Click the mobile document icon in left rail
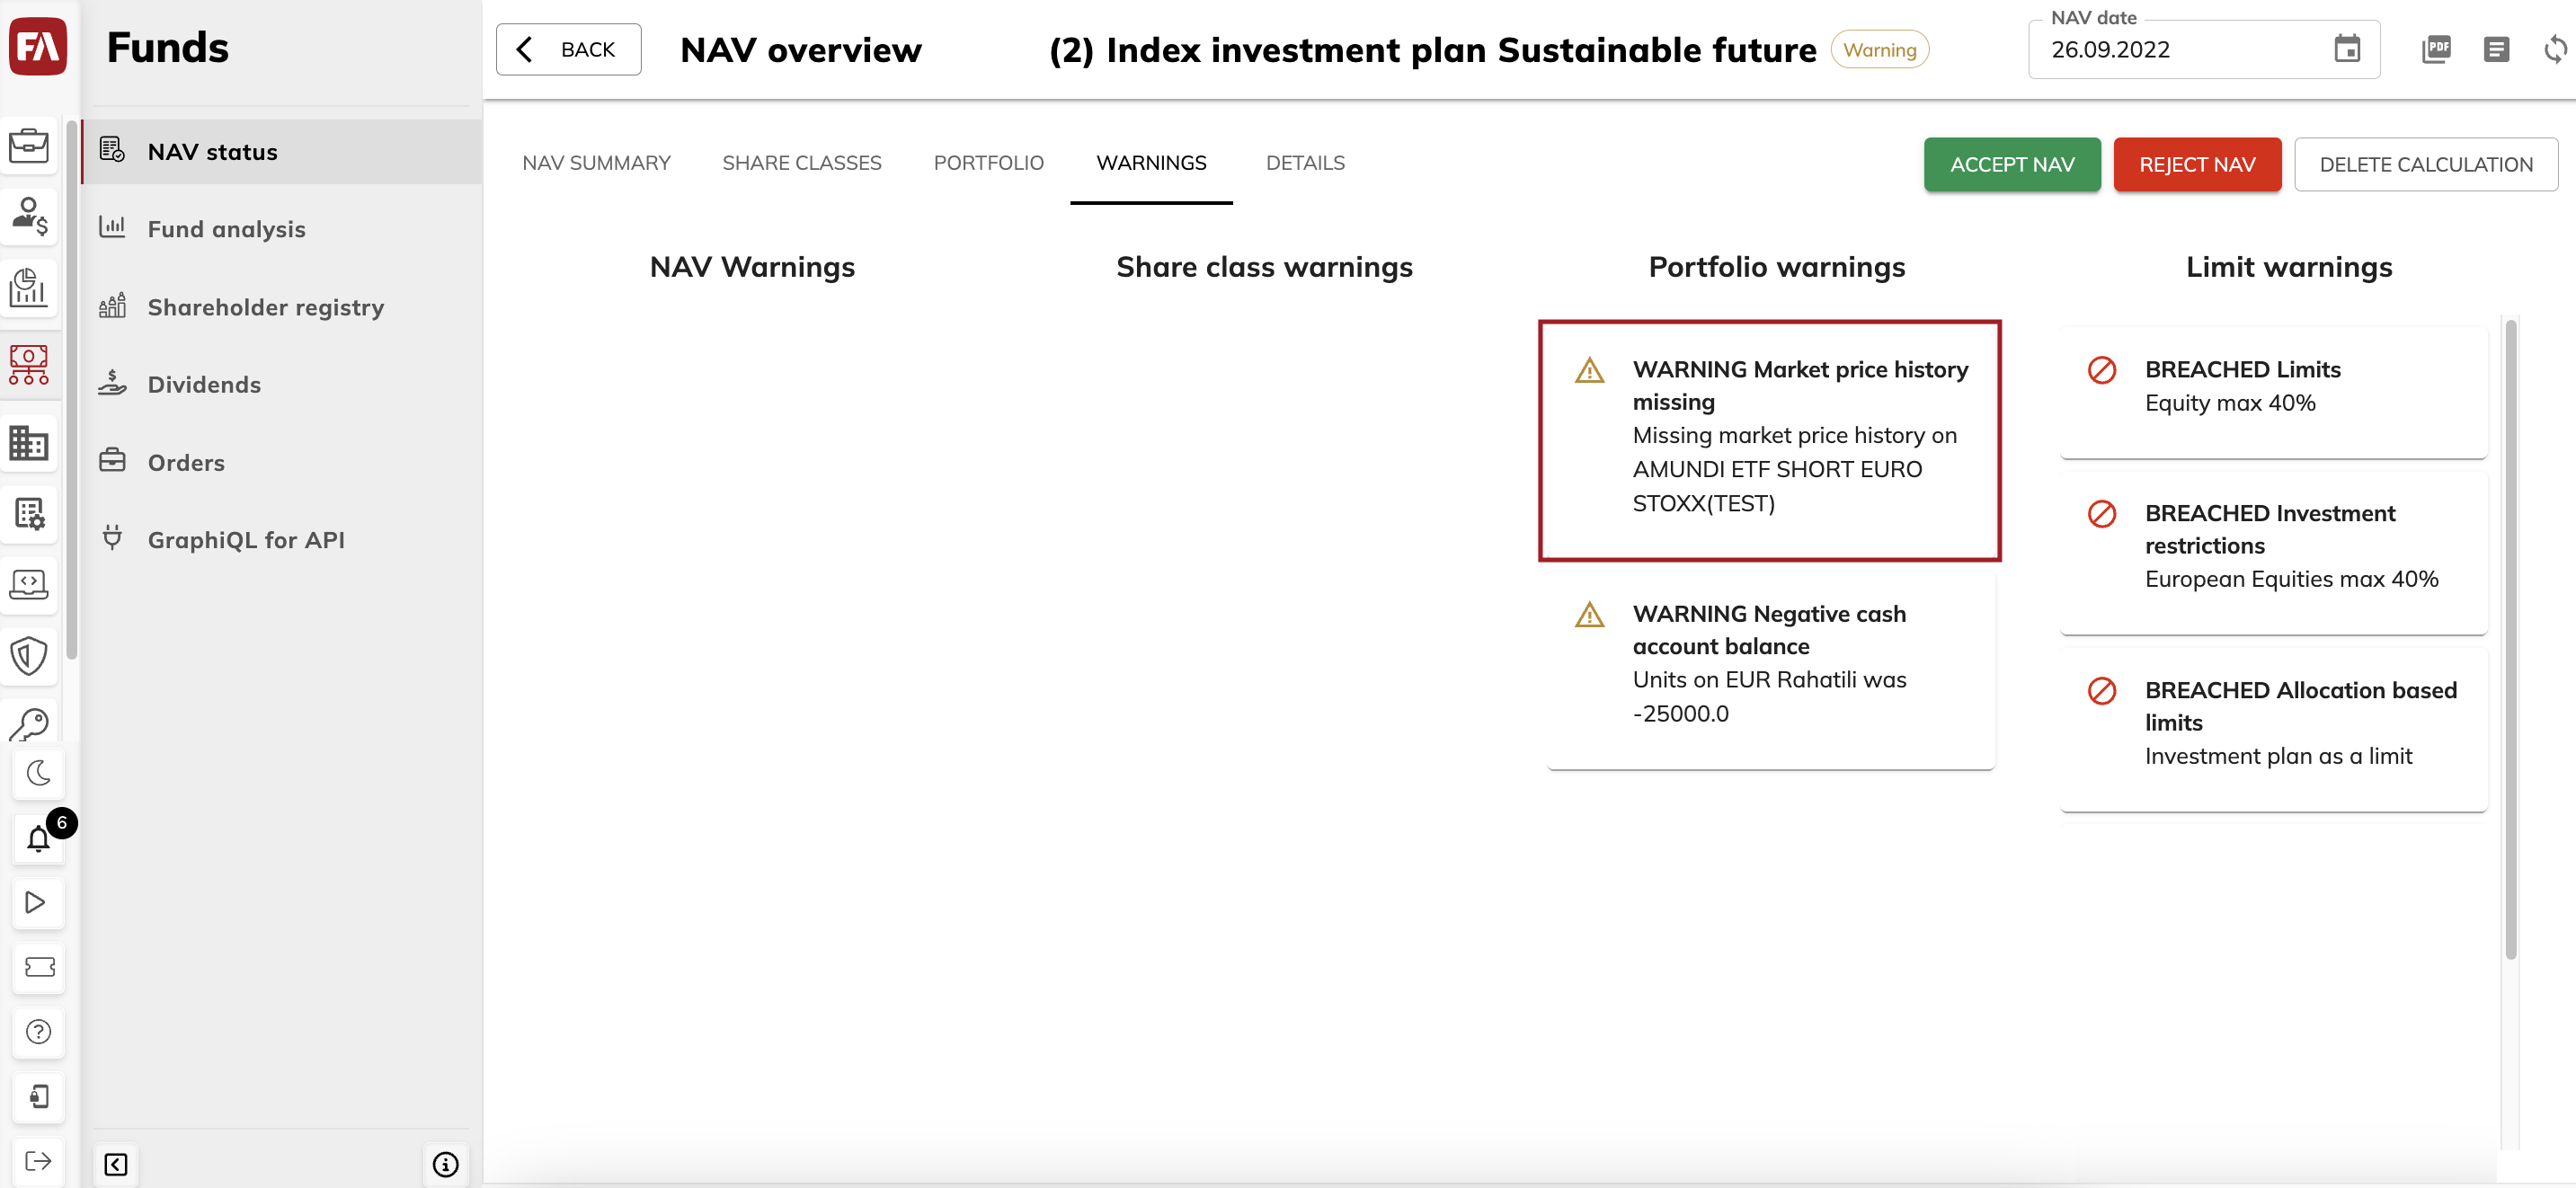The height and width of the screenshot is (1188, 2576). (38, 1097)
